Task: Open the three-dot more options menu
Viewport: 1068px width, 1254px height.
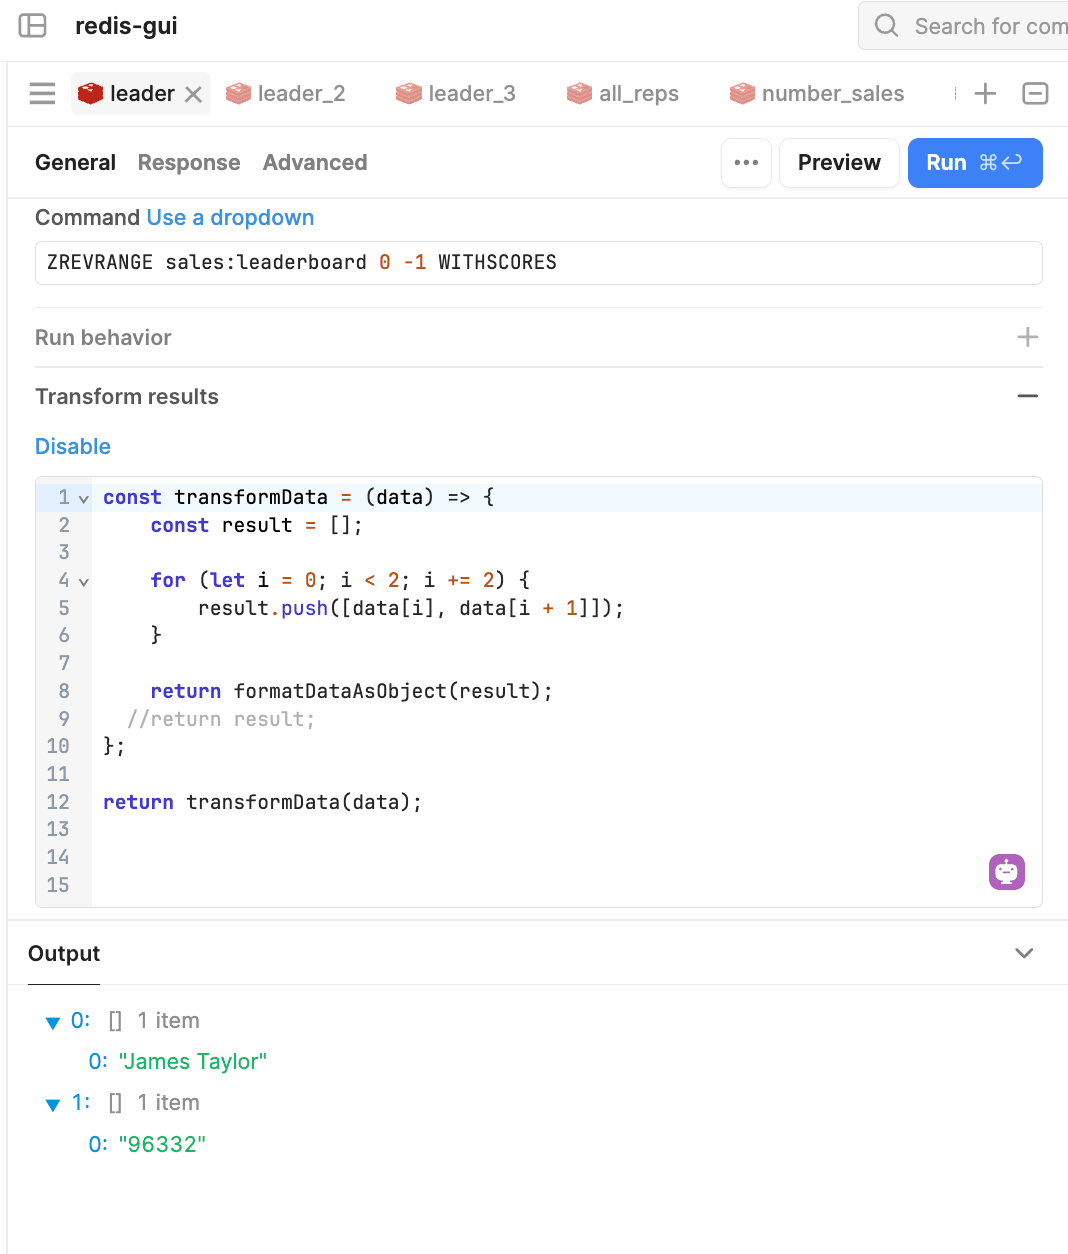Action: (x=746, y=163)
